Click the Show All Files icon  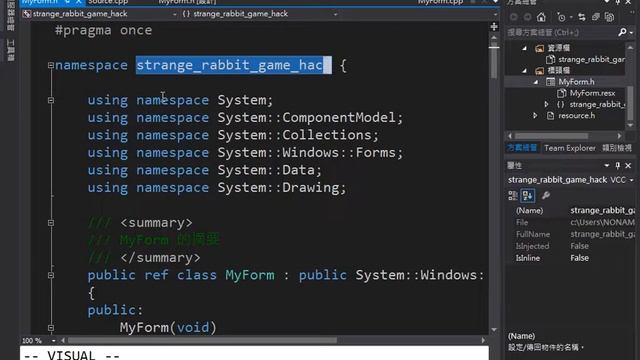point(609,17)
